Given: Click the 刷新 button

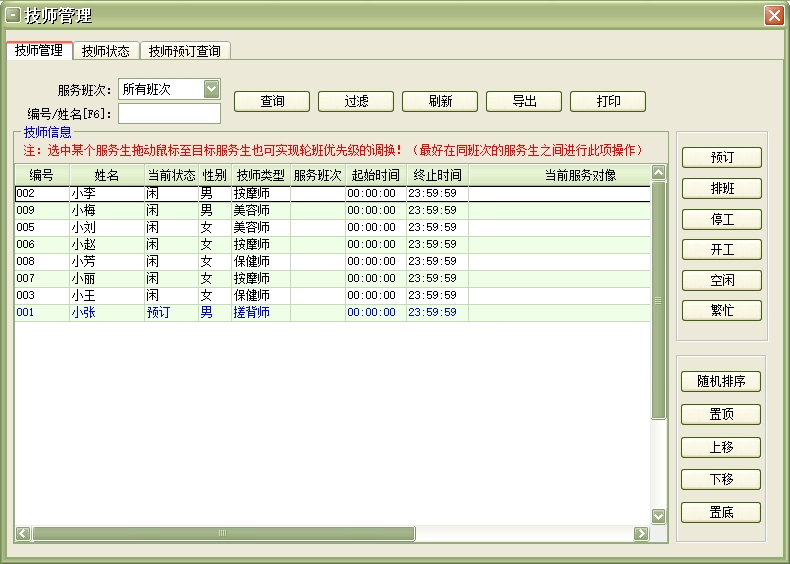Looking at the screenshot, I should 440,101.
